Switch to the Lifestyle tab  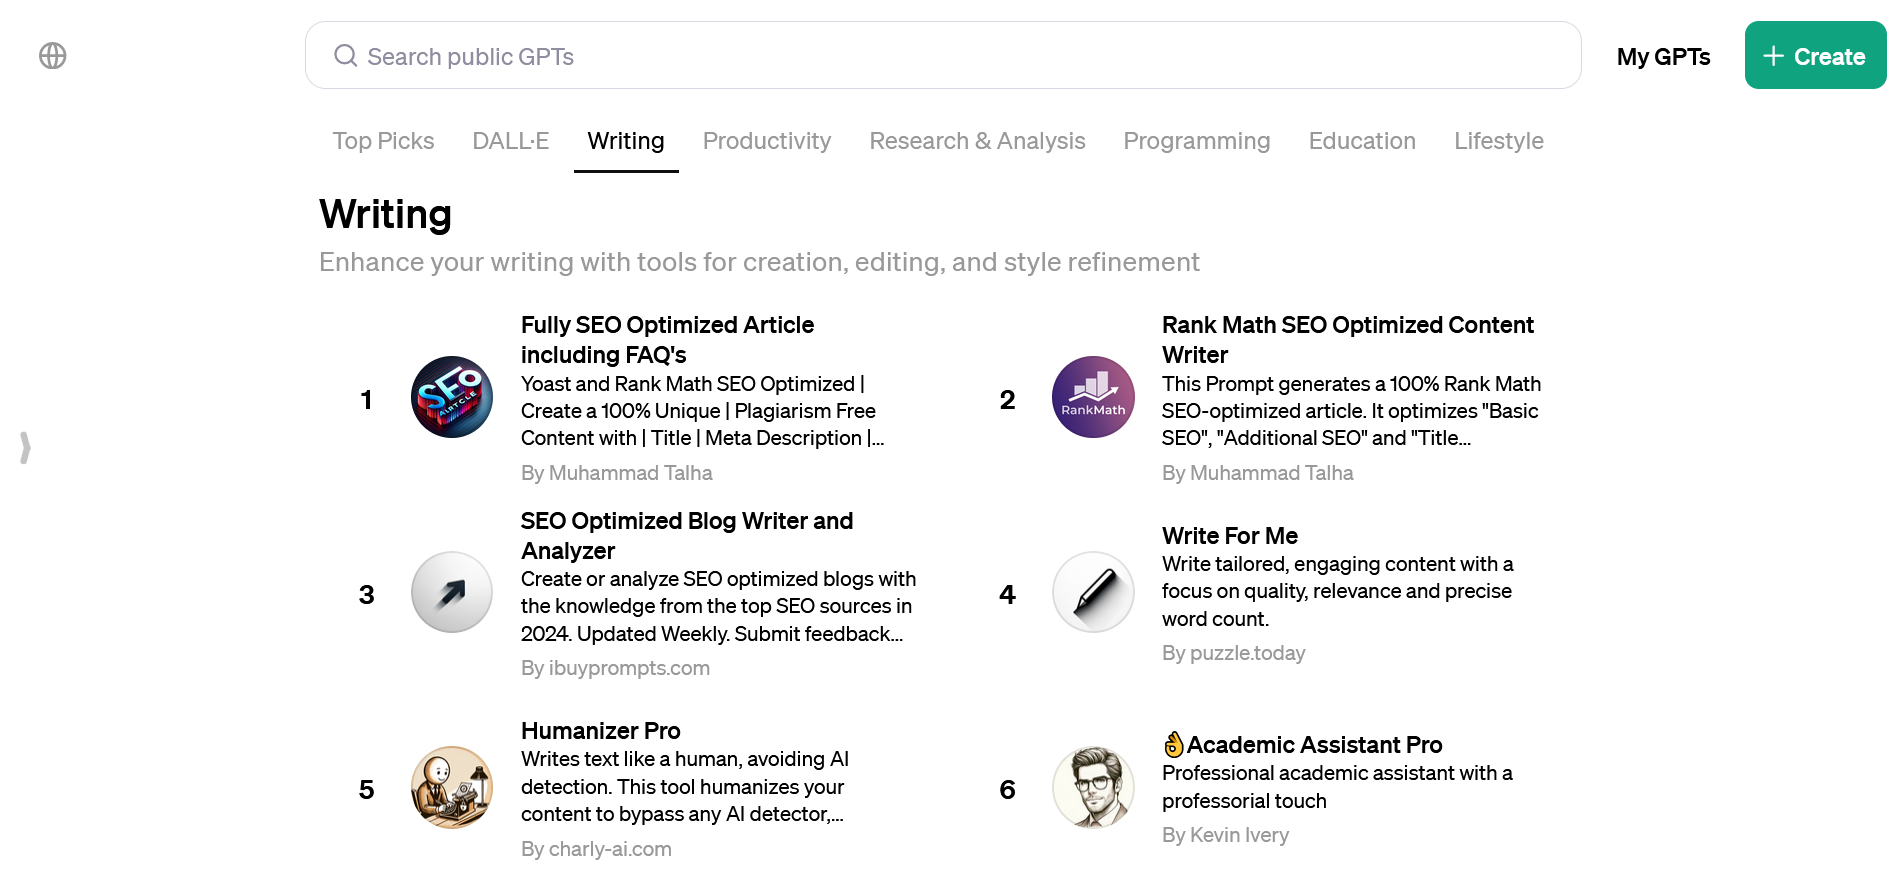[1498, 141]
